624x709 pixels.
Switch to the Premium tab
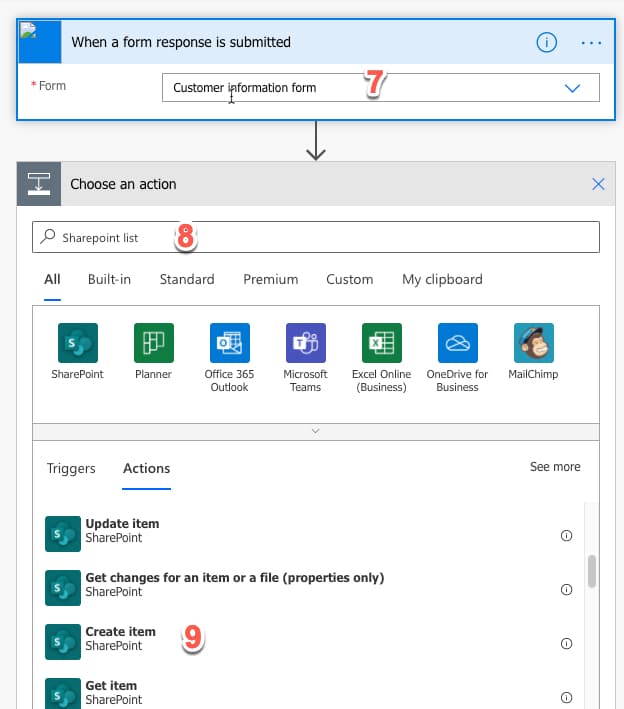click(x=270, y=280)
